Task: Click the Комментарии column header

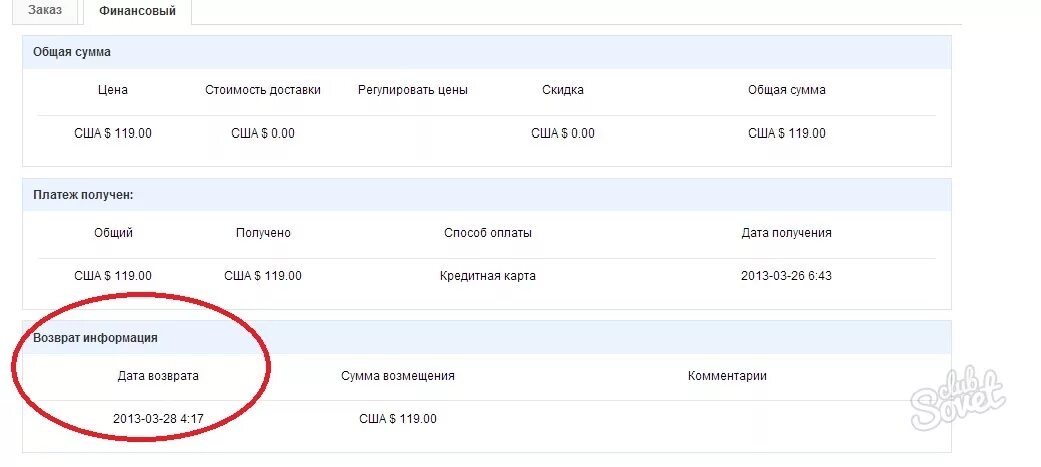Action: click(x=727, y=376)
